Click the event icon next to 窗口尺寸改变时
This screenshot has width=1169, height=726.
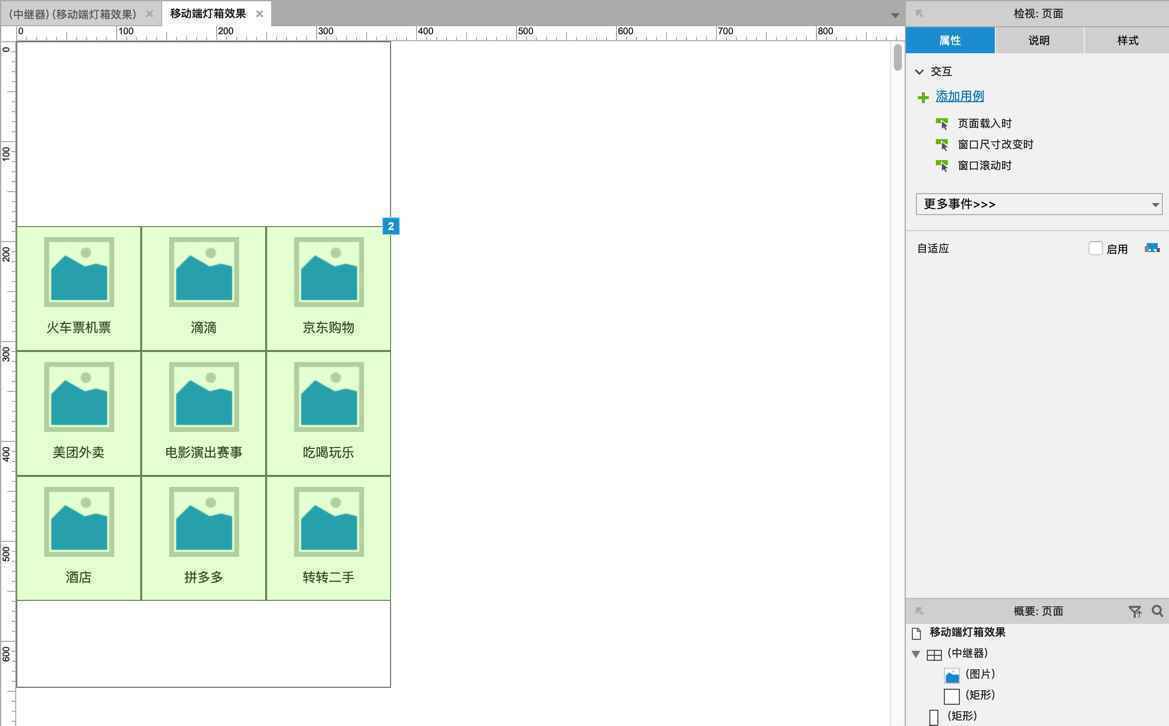click(942, 144)
